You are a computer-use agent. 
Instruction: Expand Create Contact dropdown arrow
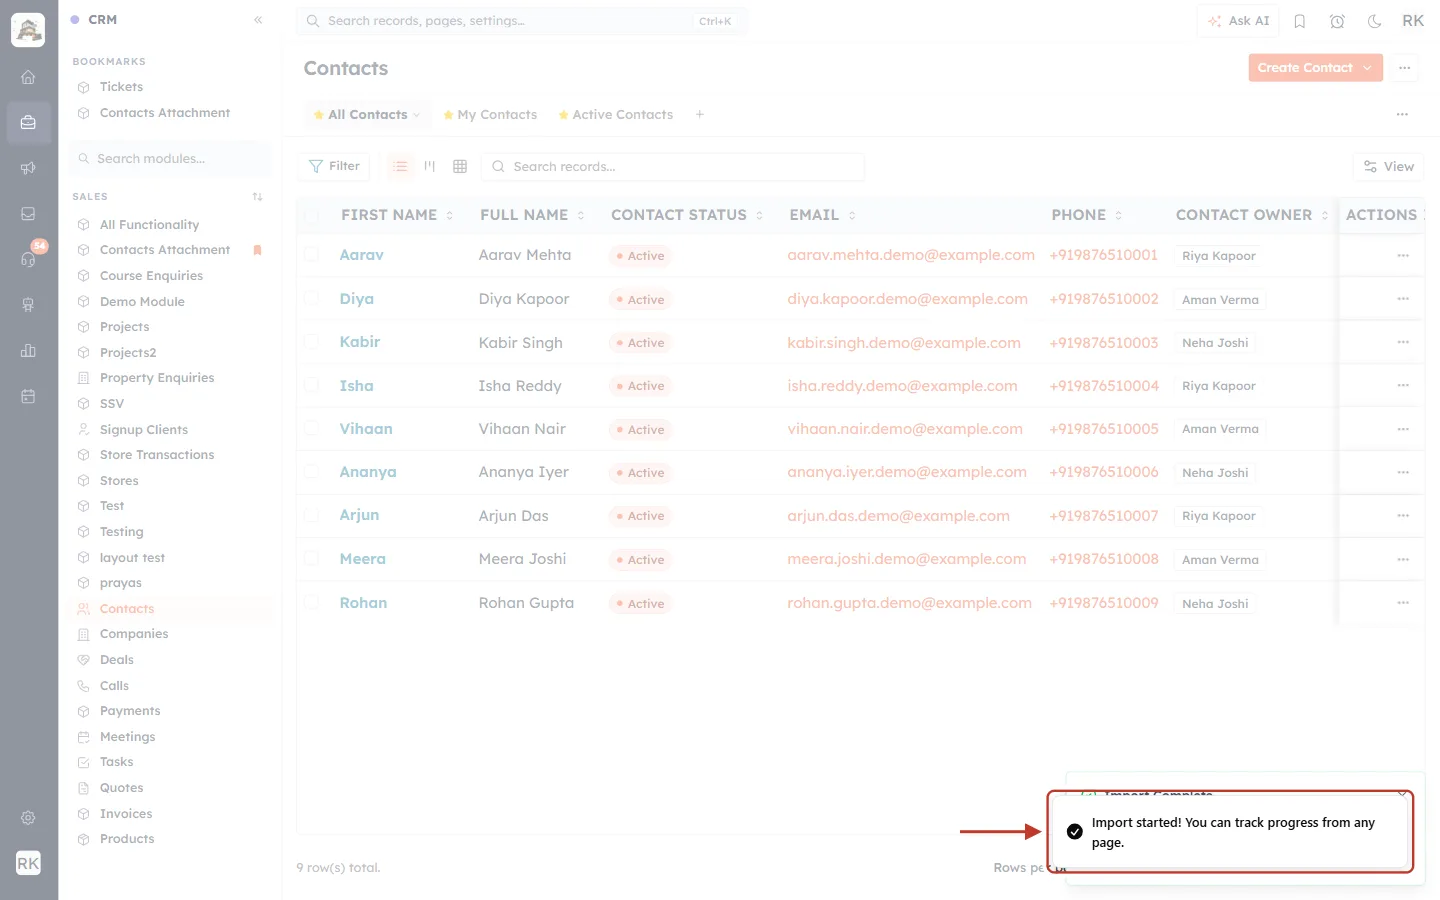coord(1368,68)
